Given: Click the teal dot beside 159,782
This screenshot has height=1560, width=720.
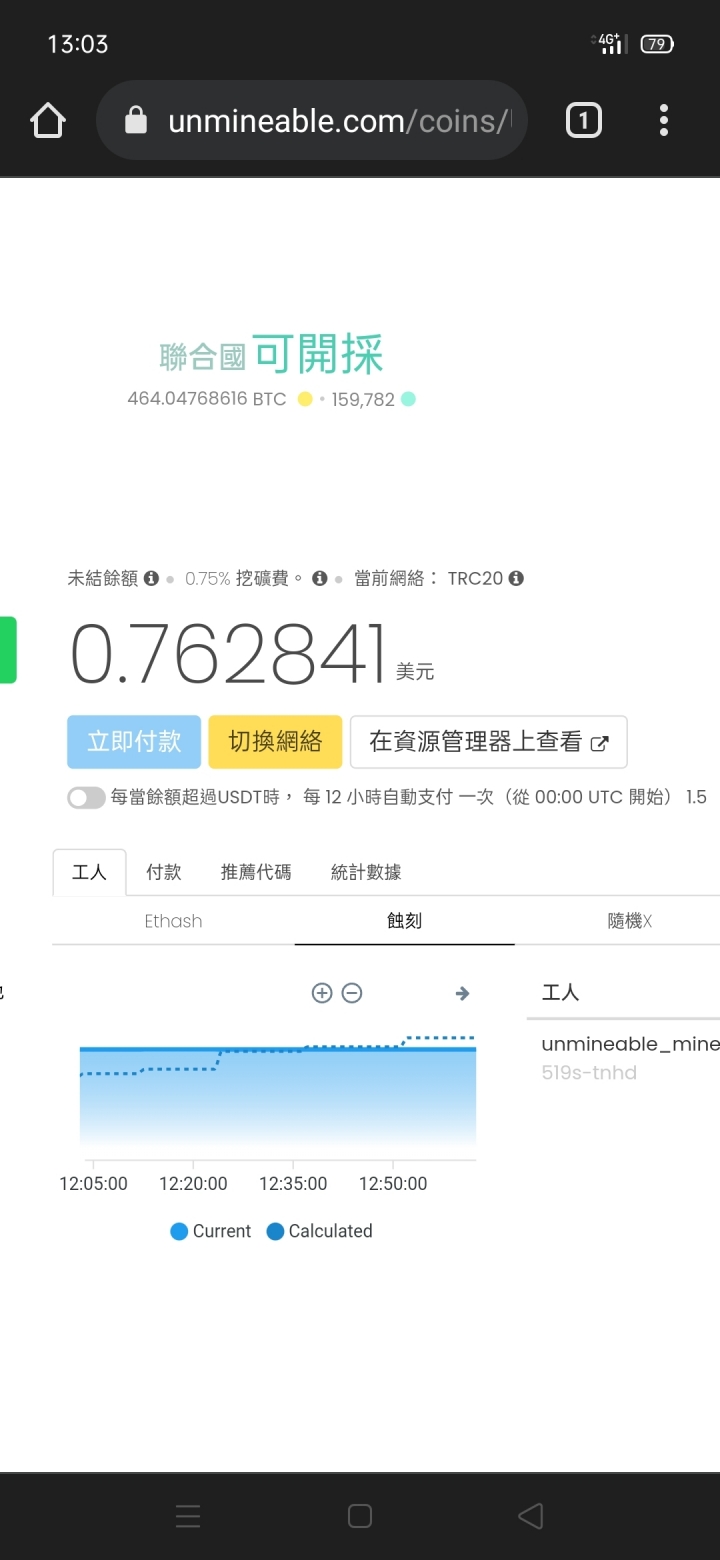Looking at the screenshot, I should tap(408, 399).
